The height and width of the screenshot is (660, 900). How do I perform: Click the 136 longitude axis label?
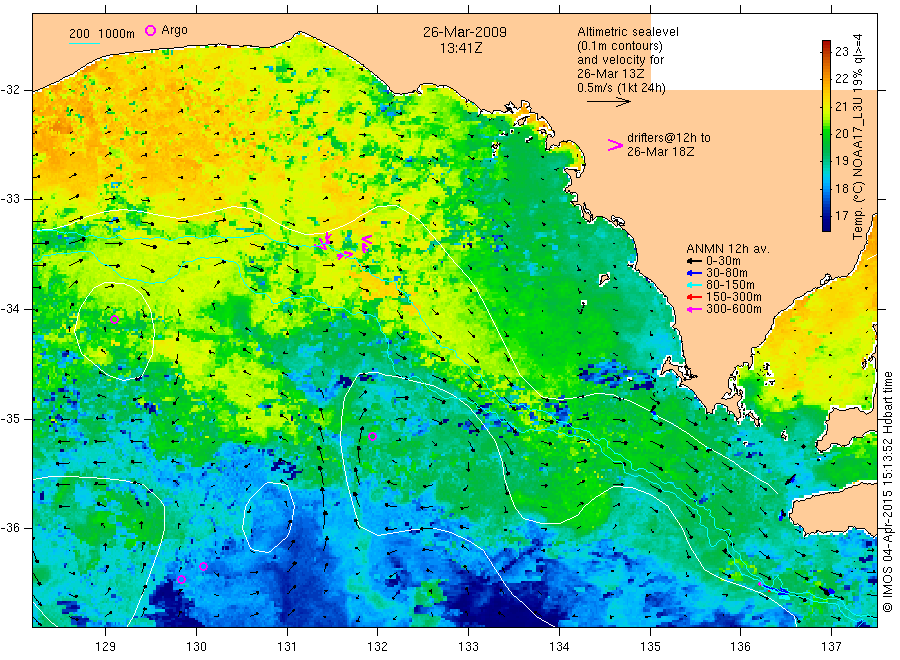click(740, 647)
